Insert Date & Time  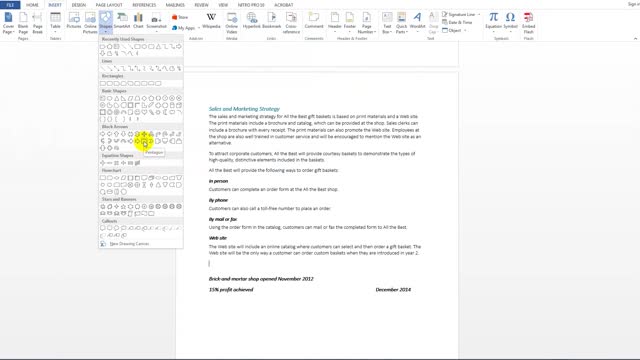[457, 22]
